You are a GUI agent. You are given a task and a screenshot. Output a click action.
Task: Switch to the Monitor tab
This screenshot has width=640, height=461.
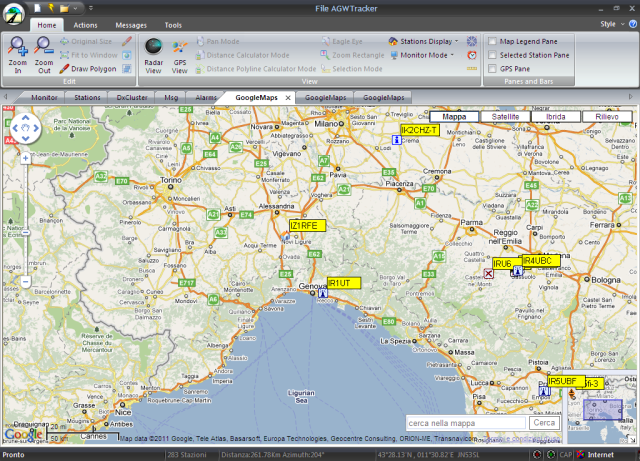pyautogui.click(x=44, y=98)
